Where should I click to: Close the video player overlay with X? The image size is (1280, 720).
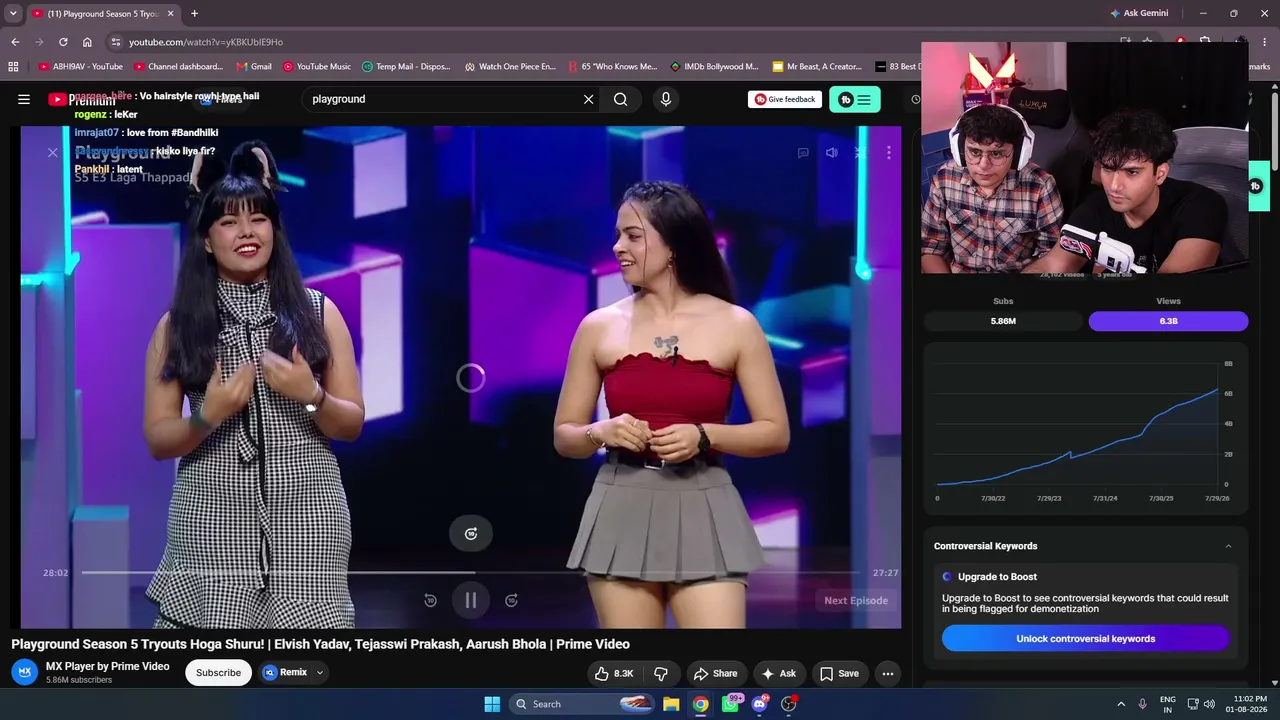(53, 152)
